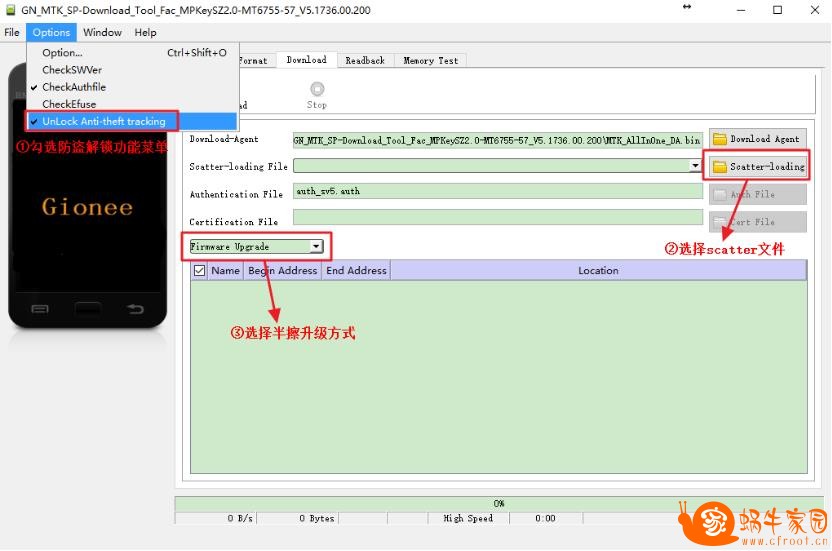Click the Location column header
The image size is (832, 551).
598,271
